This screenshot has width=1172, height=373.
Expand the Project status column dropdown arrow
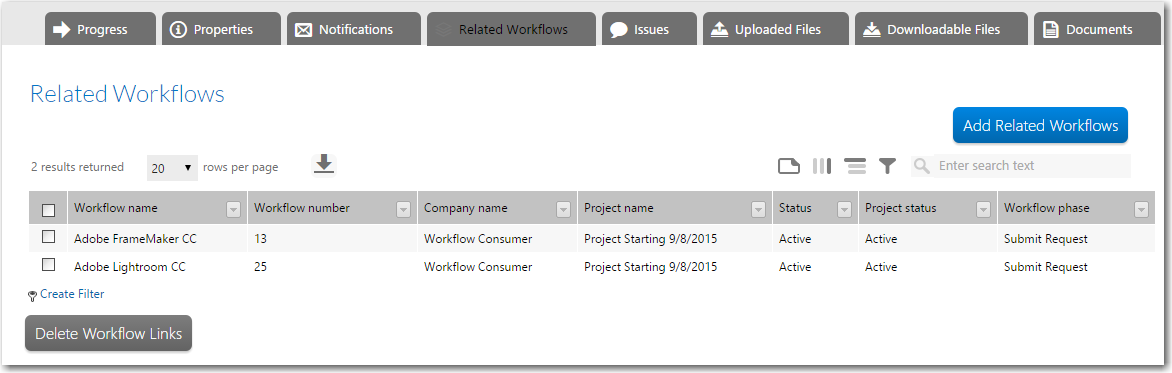984,210
